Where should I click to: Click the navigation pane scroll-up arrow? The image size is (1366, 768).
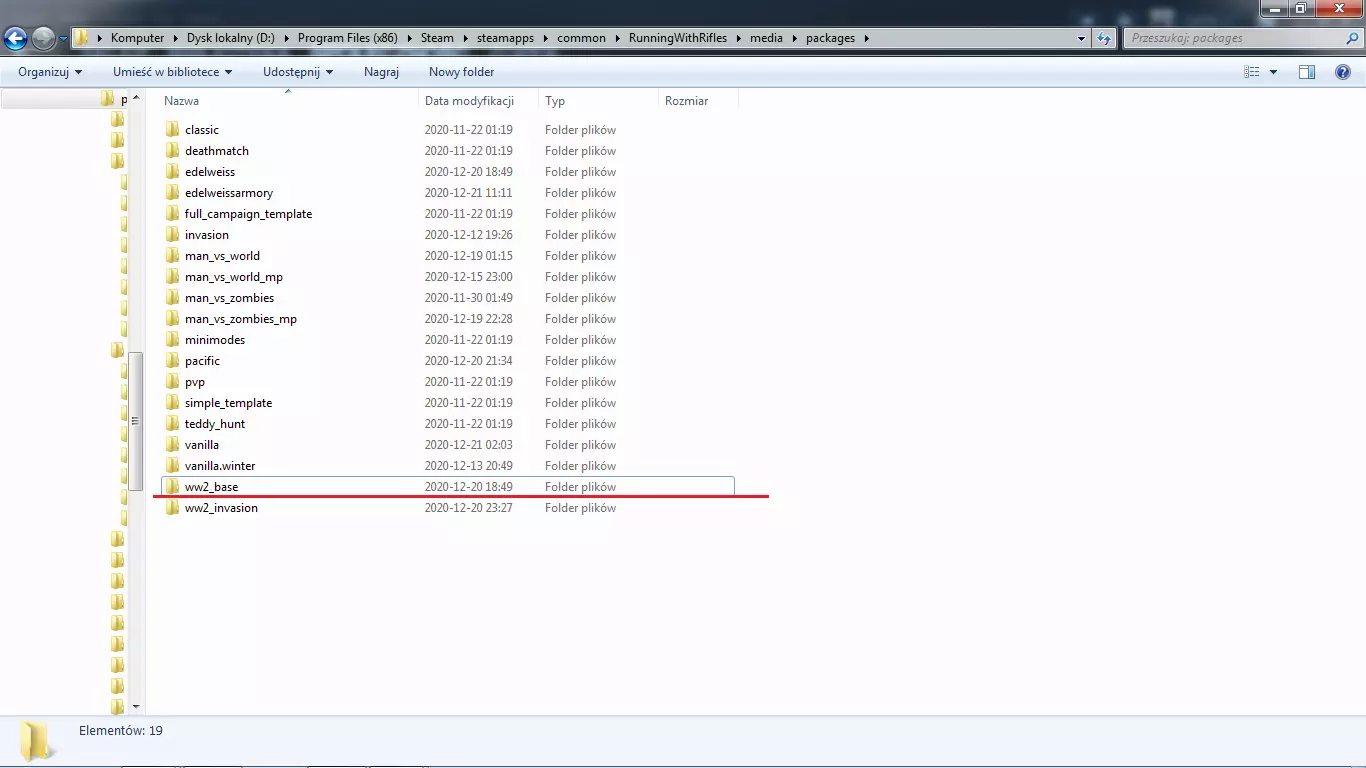coord(137,98)
